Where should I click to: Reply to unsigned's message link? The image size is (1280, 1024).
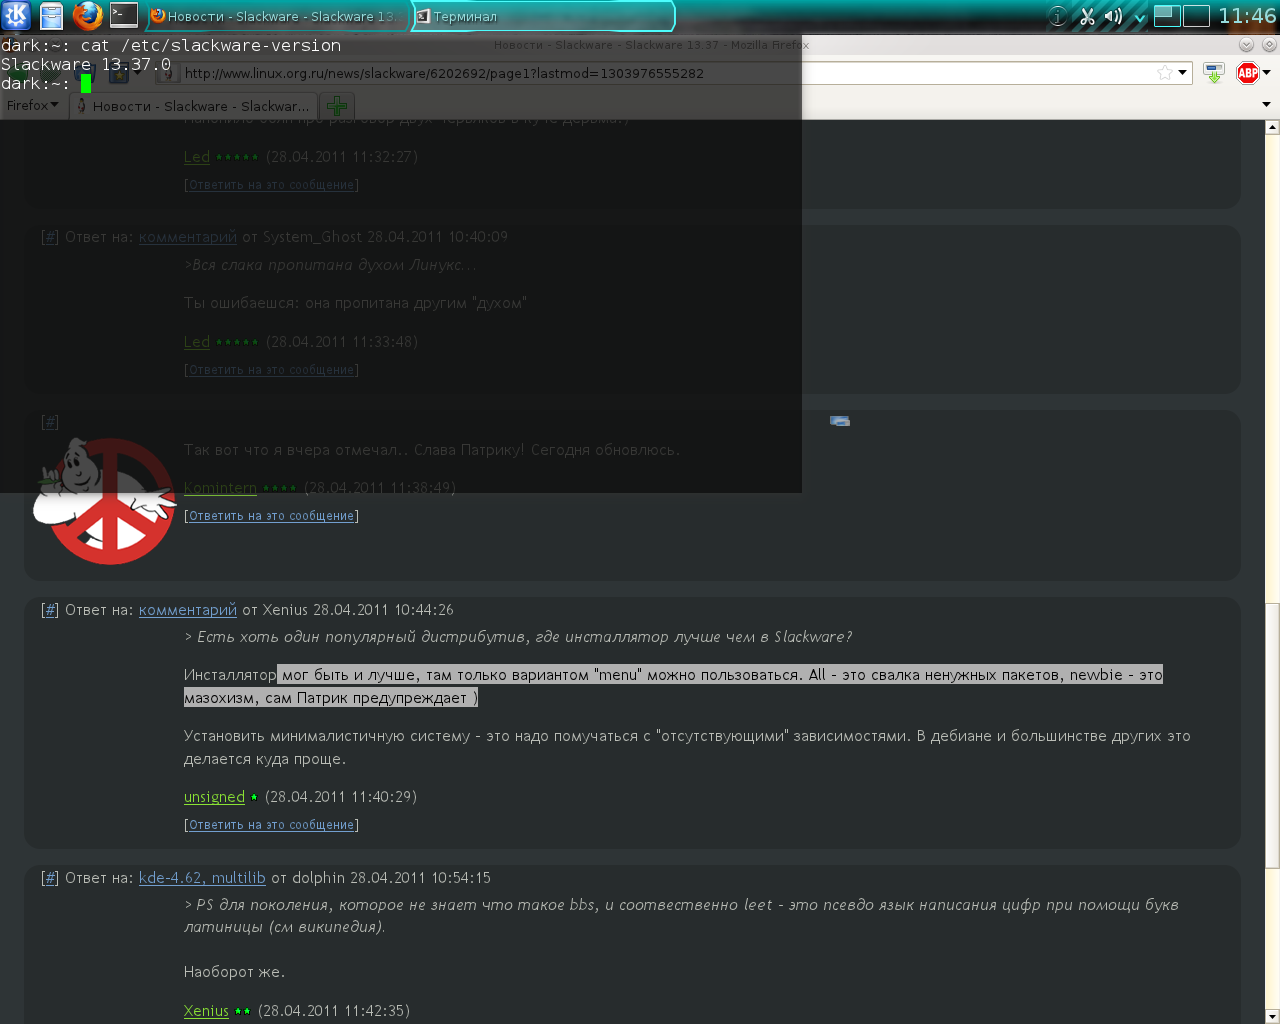tap(272, 825)
